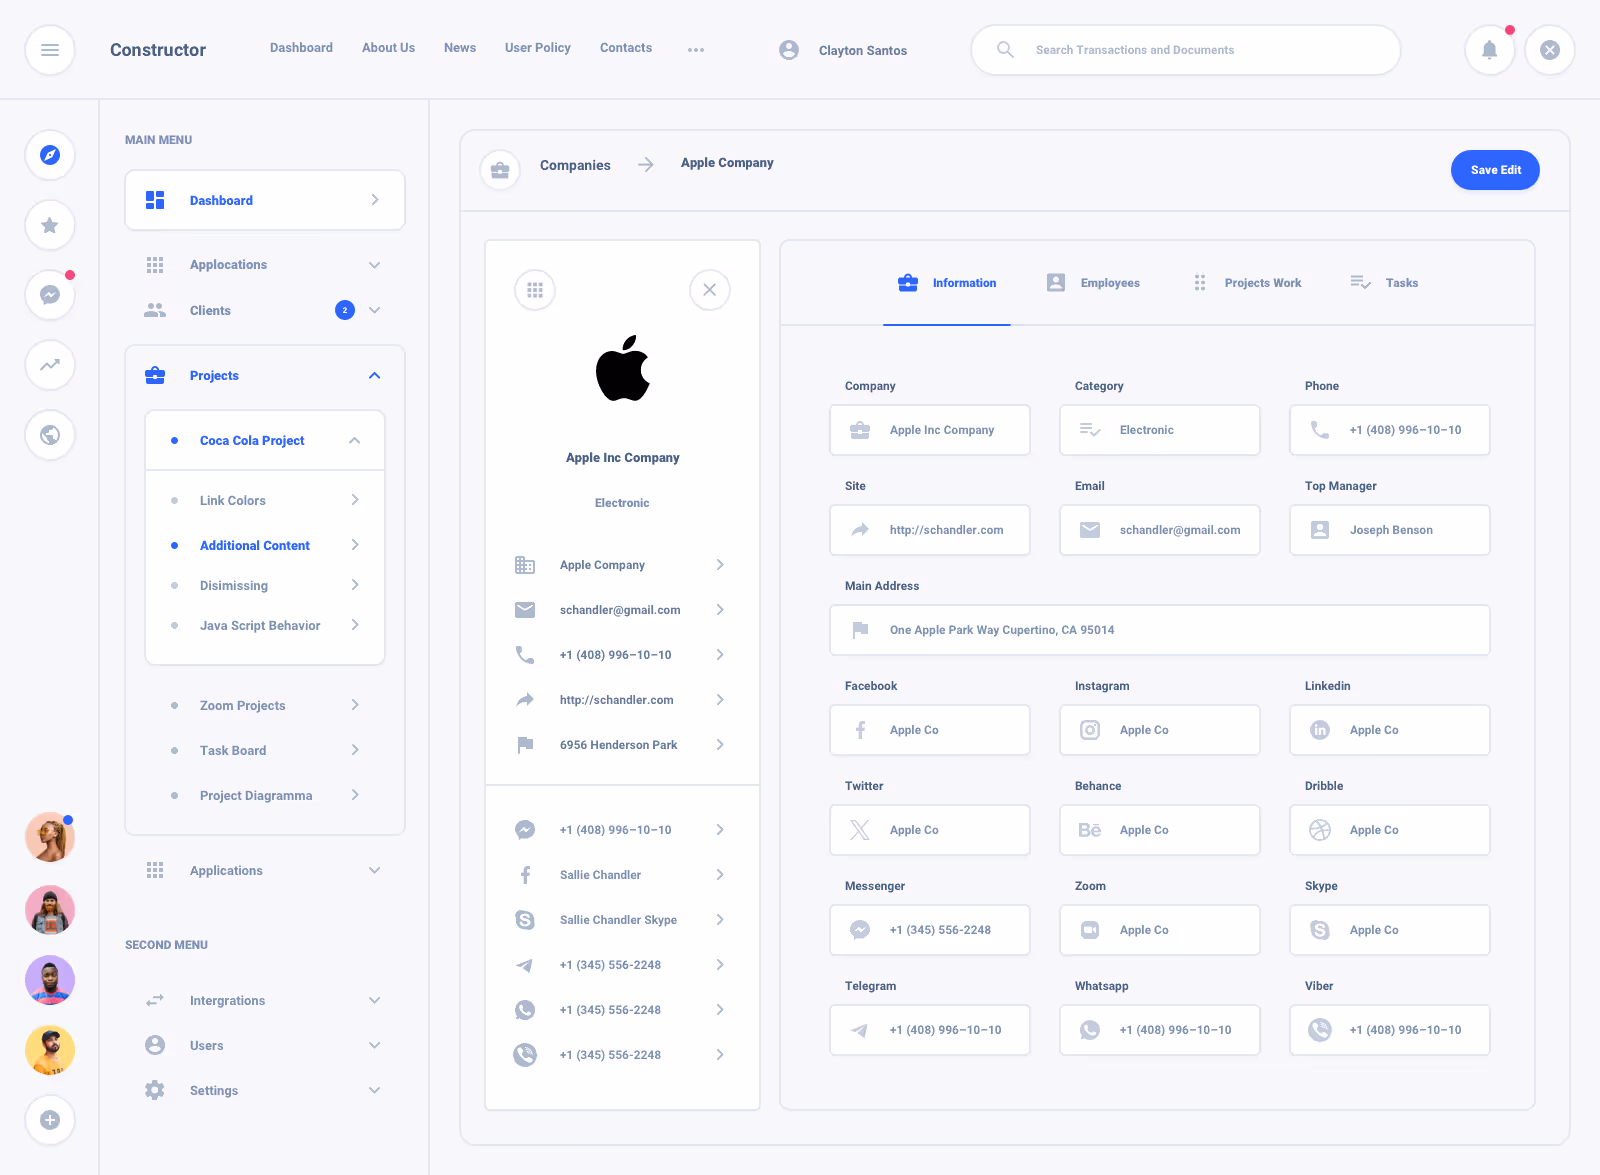The image size is (1600, 1175).
Task: Click the compass explore icon in left rail
Action: [x=50, y=155]
